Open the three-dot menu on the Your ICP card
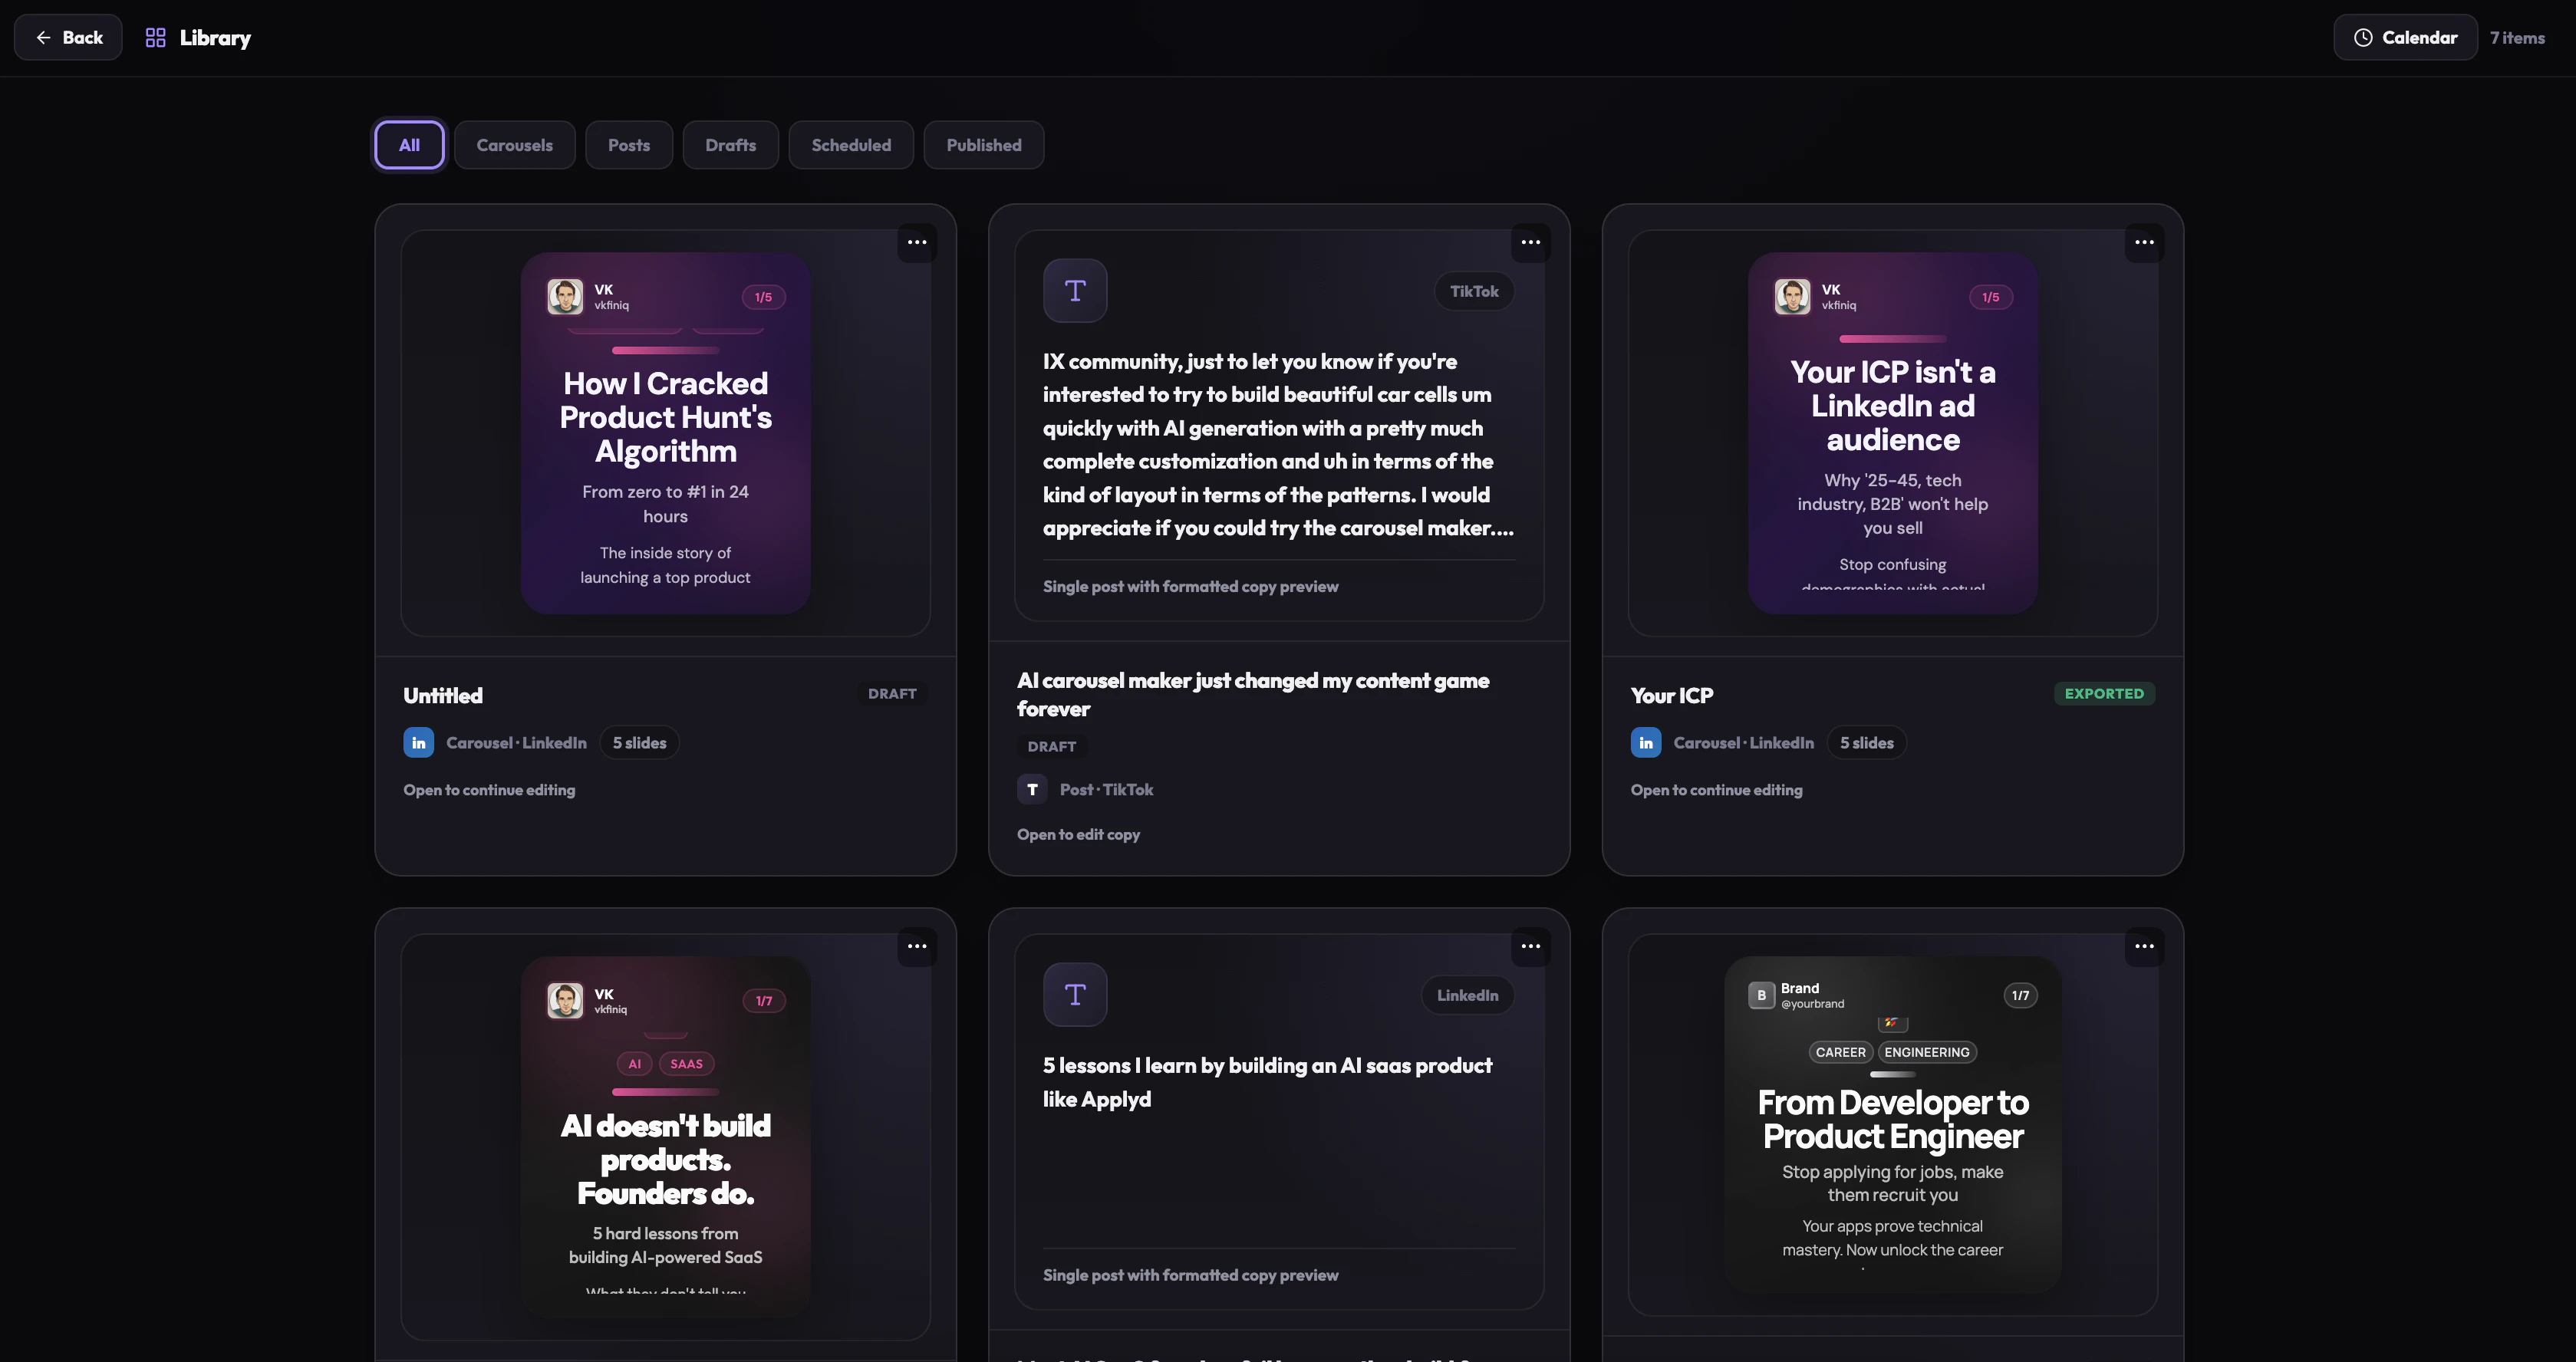This screenshot has height=1362, width=2576. 2144,242
